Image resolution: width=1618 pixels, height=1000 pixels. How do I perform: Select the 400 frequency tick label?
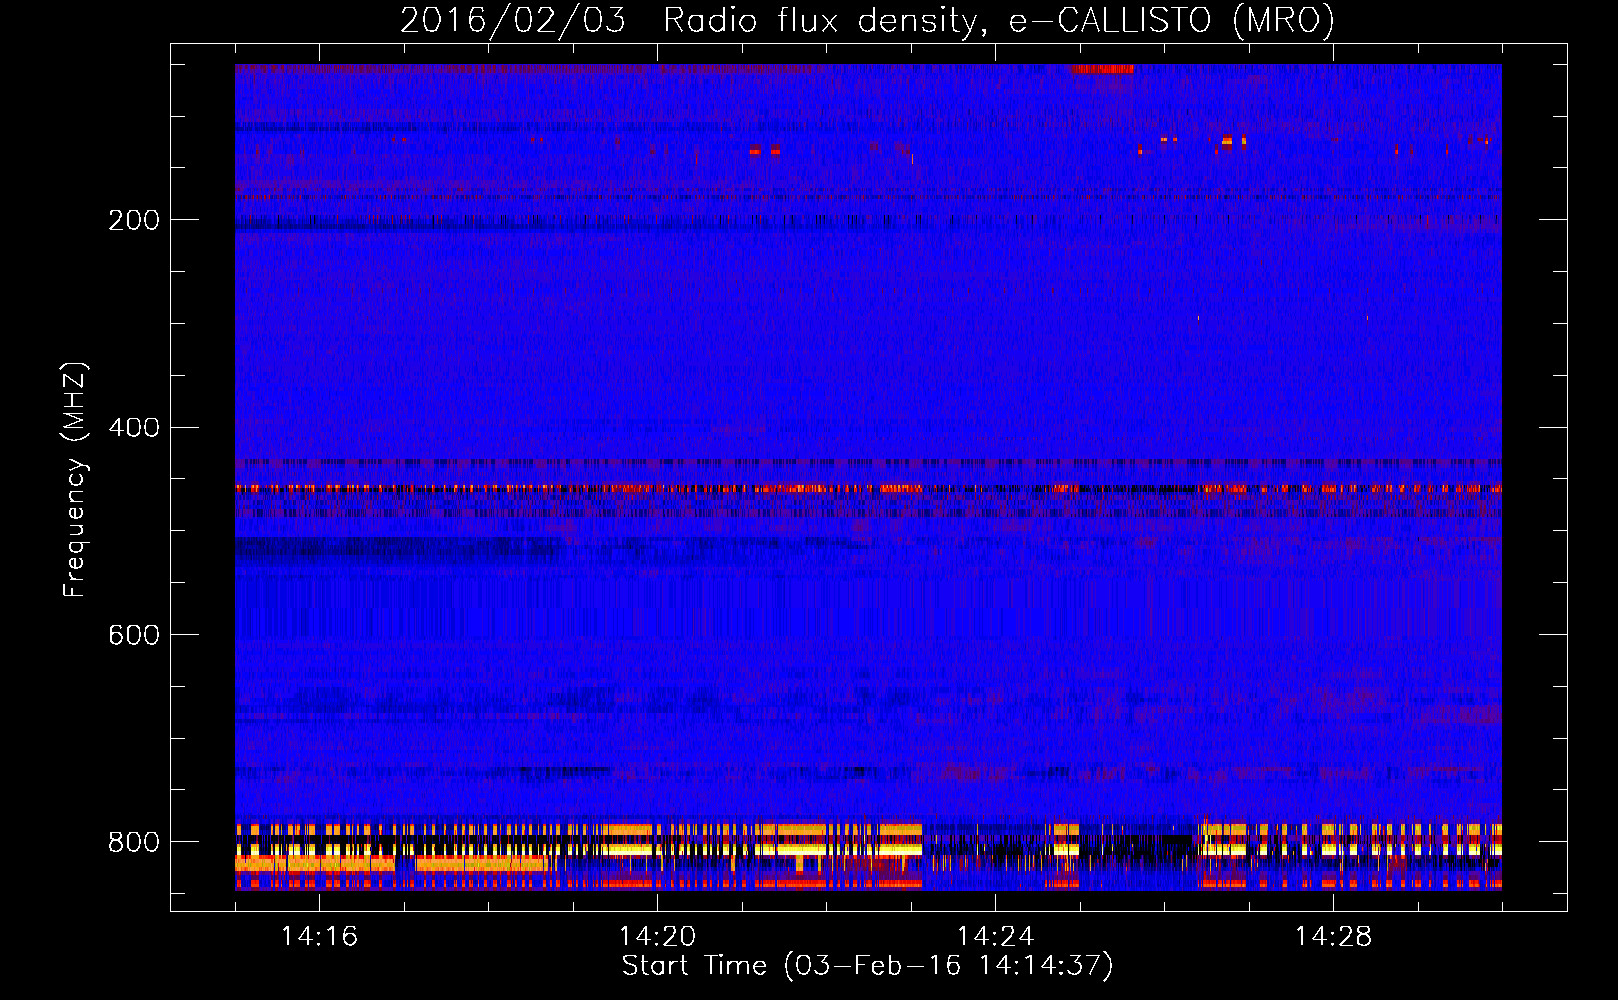[134, 428]
